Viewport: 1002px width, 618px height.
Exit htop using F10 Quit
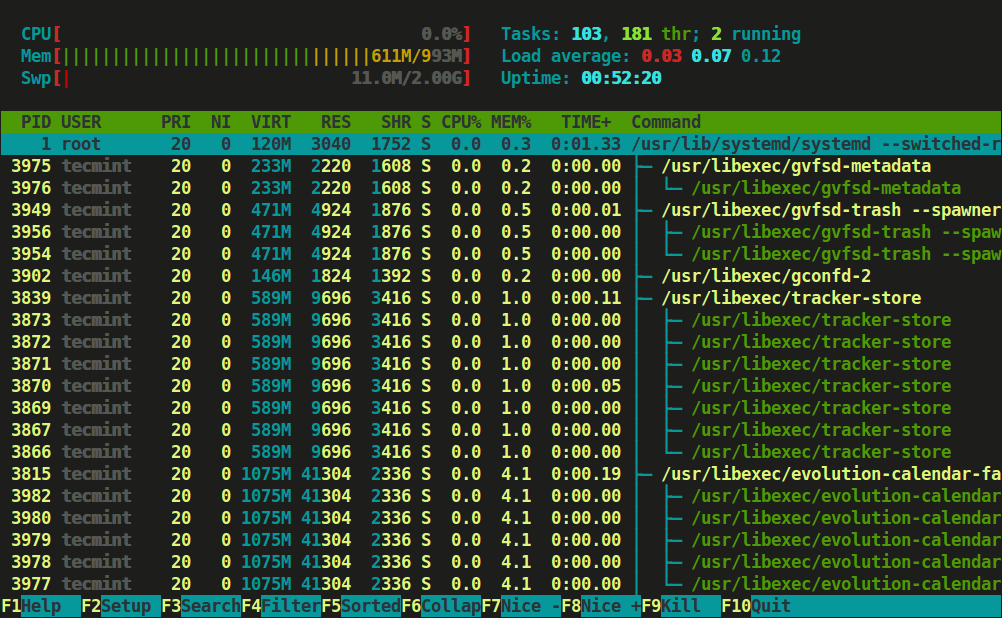[x=756, y=606]
